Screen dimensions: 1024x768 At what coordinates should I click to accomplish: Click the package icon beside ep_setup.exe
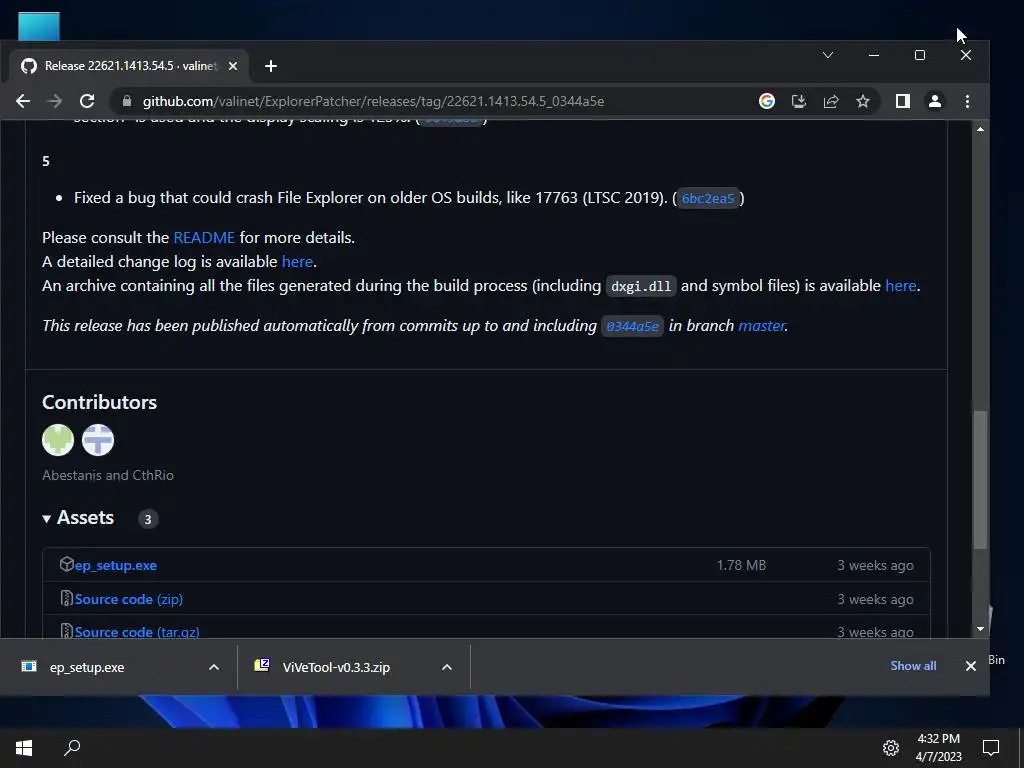point(66,564)
